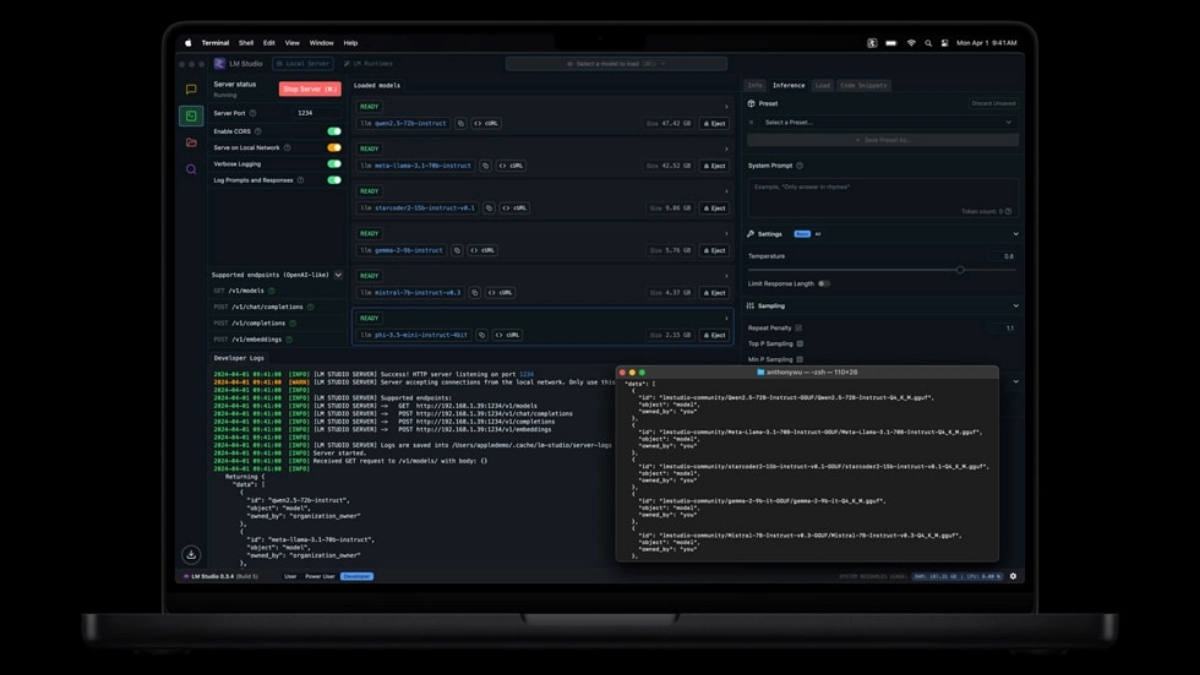The width and height of the screenshot is (1200, 675).
Task: Disable the Enable CORS toggle
Action: (333, 131)
